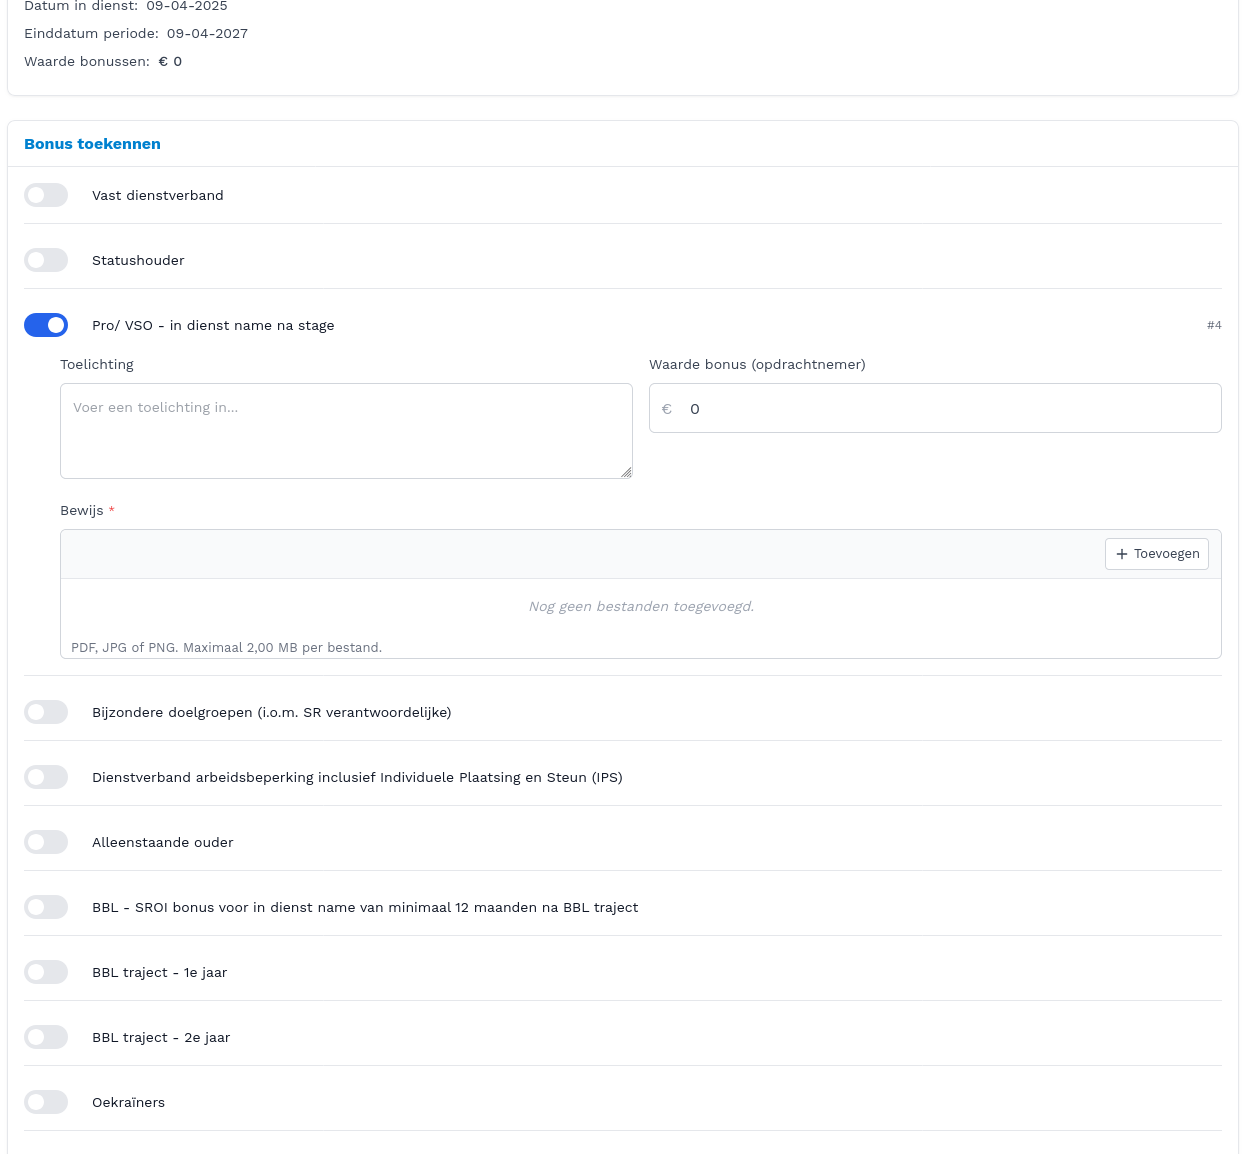
Task: Enable Bijzondere doelgroepen toggle
Action: pos(46,712)
